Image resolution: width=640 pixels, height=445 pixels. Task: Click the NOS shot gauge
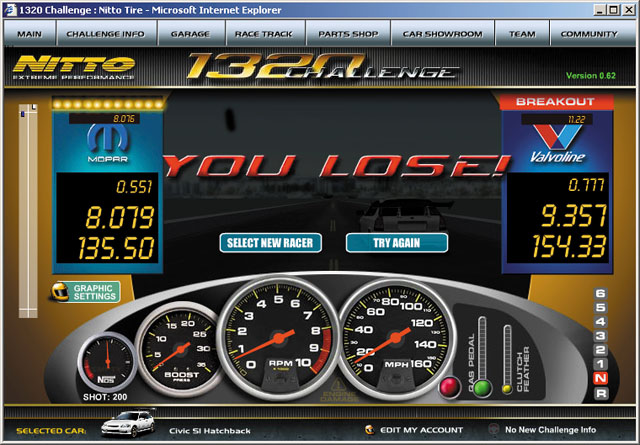[x=107, y=362]
